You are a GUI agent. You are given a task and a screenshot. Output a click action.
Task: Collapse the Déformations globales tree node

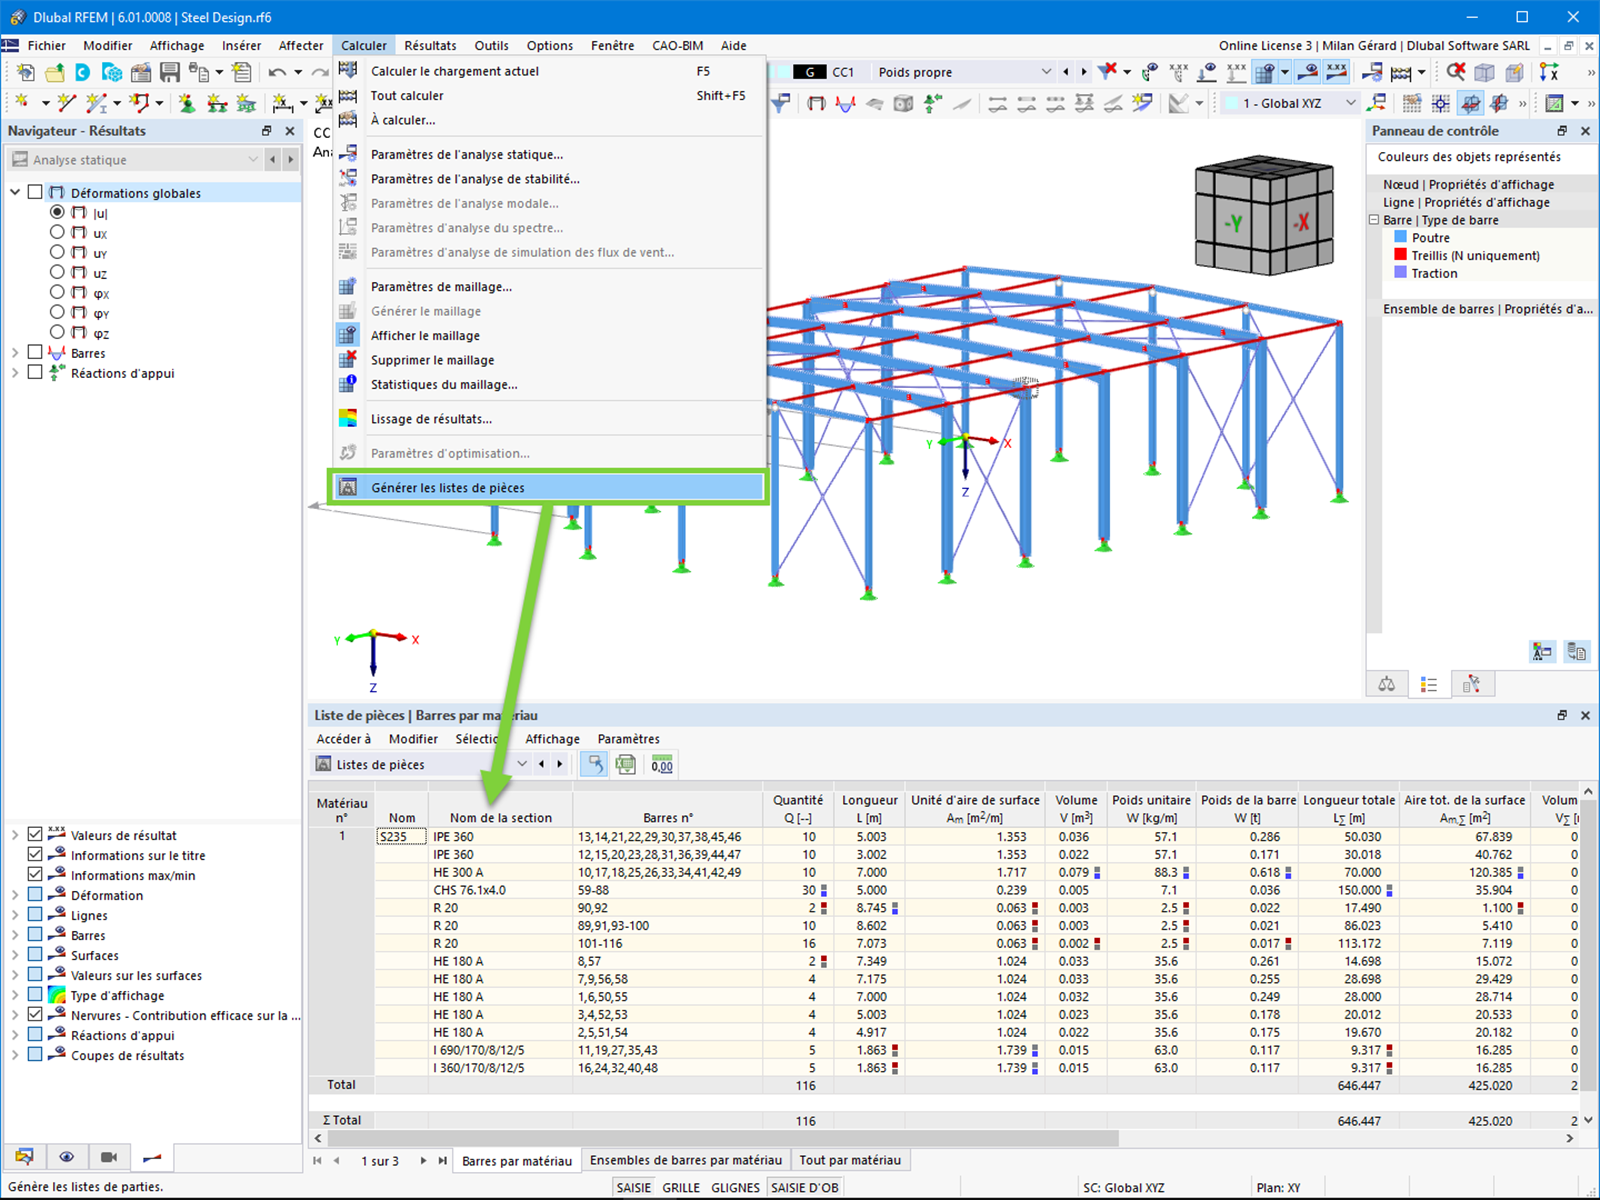(x=15, y=192)
